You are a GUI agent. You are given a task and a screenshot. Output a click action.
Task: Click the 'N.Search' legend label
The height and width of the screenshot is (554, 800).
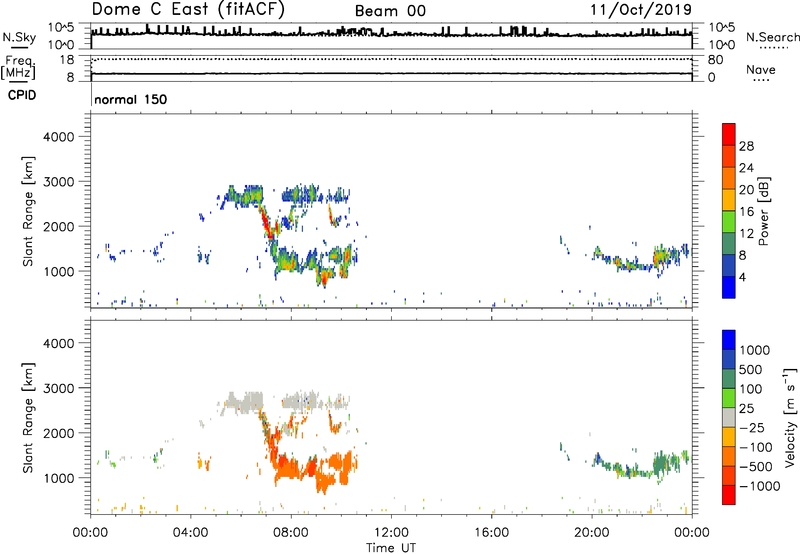click(773, 37)
